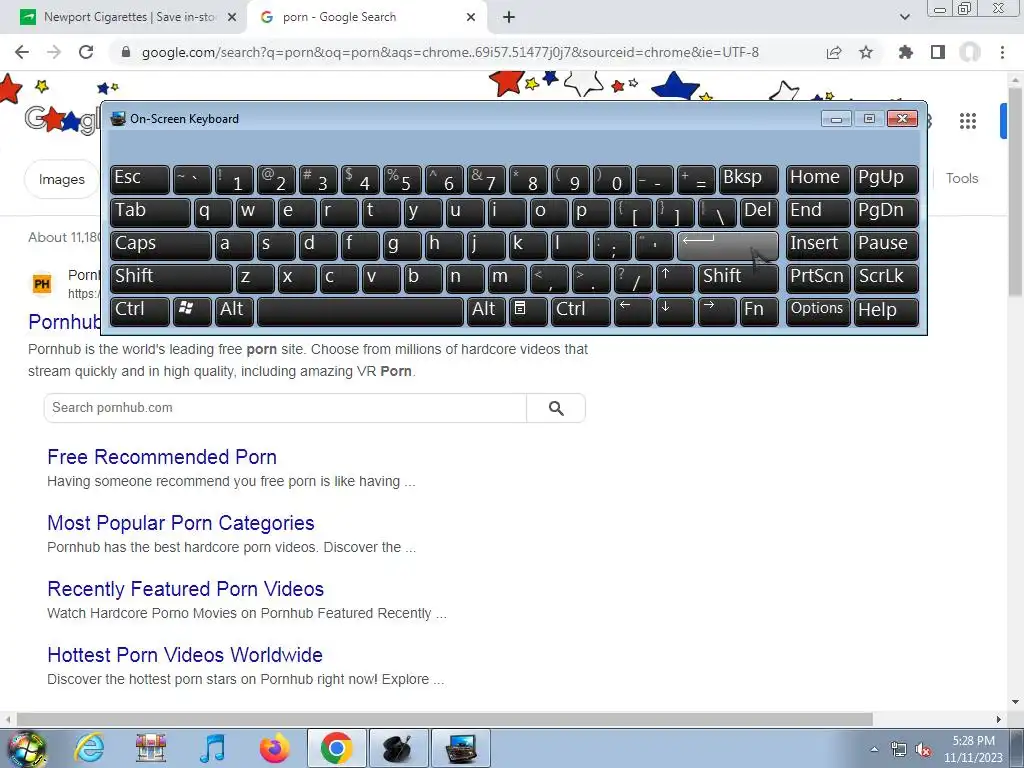Toggle the right Shift key
This screenshot has width=1024, height=768.
pos(738,278)
